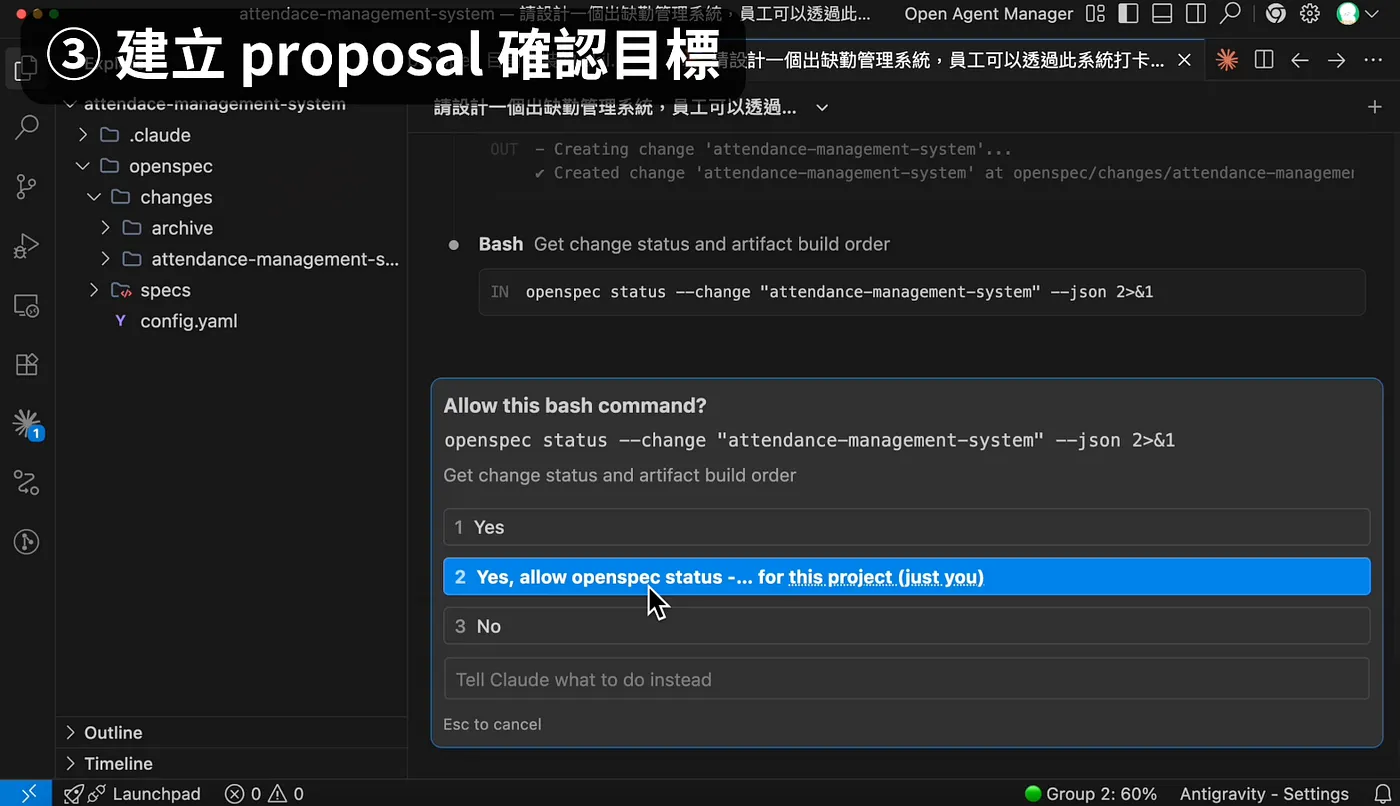The image size is (1400, 806).
Task: Navigate forward with the right arrow
Action: (1336, 60)
